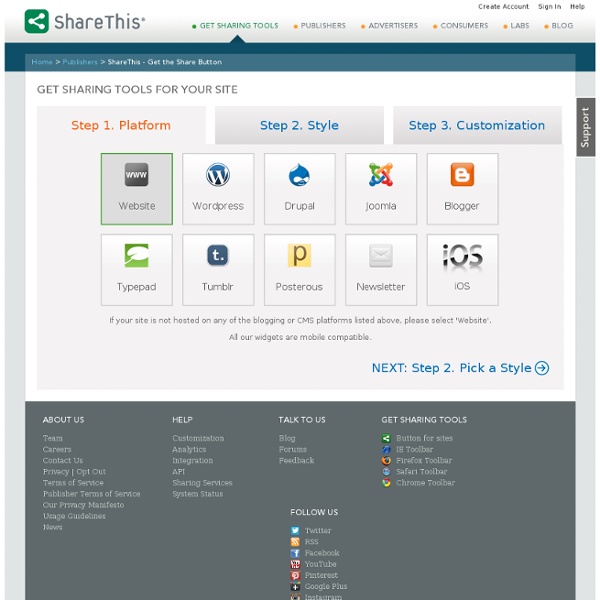This screenshot has width=600, height=600.
Task: Select the Joomla platform tile
Action: click(x=381, y=189)
